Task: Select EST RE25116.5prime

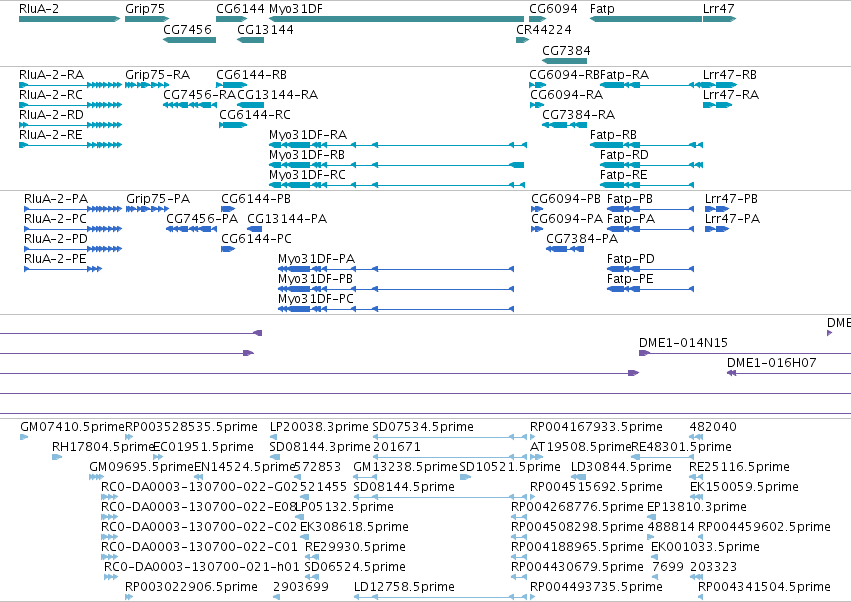Action: click(x=696, y=477)
